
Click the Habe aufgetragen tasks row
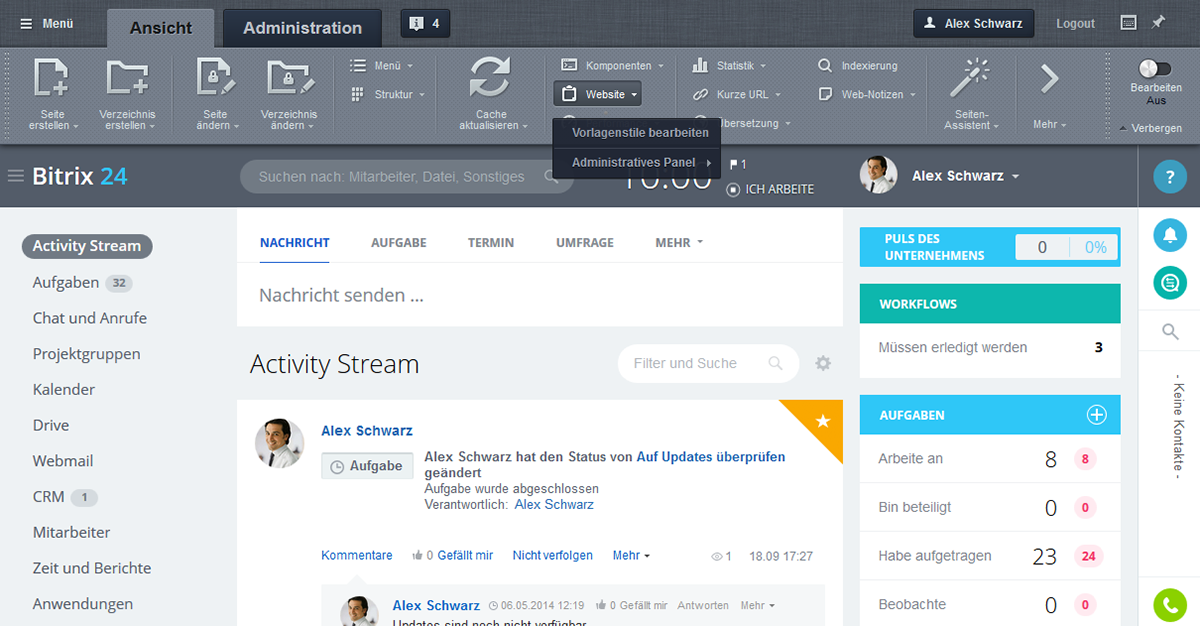(990, 556)
